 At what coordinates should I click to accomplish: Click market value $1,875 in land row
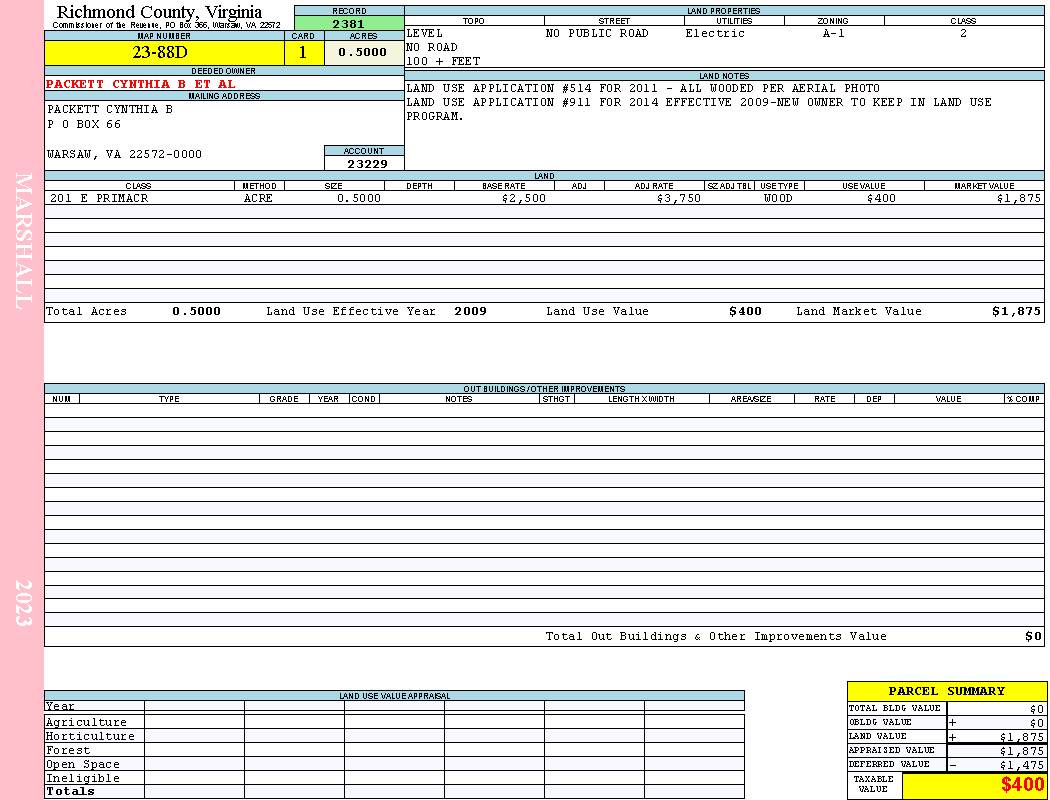tap(1019, 199)
